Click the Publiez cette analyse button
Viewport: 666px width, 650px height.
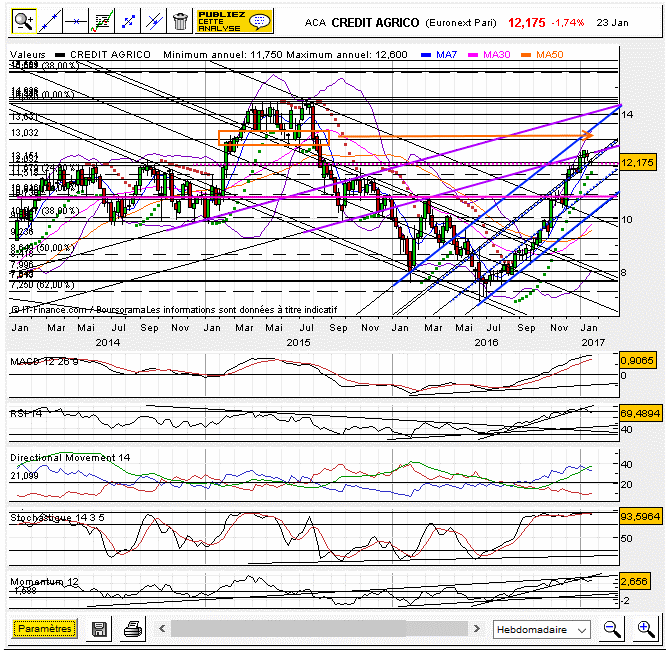coord(234,21)
